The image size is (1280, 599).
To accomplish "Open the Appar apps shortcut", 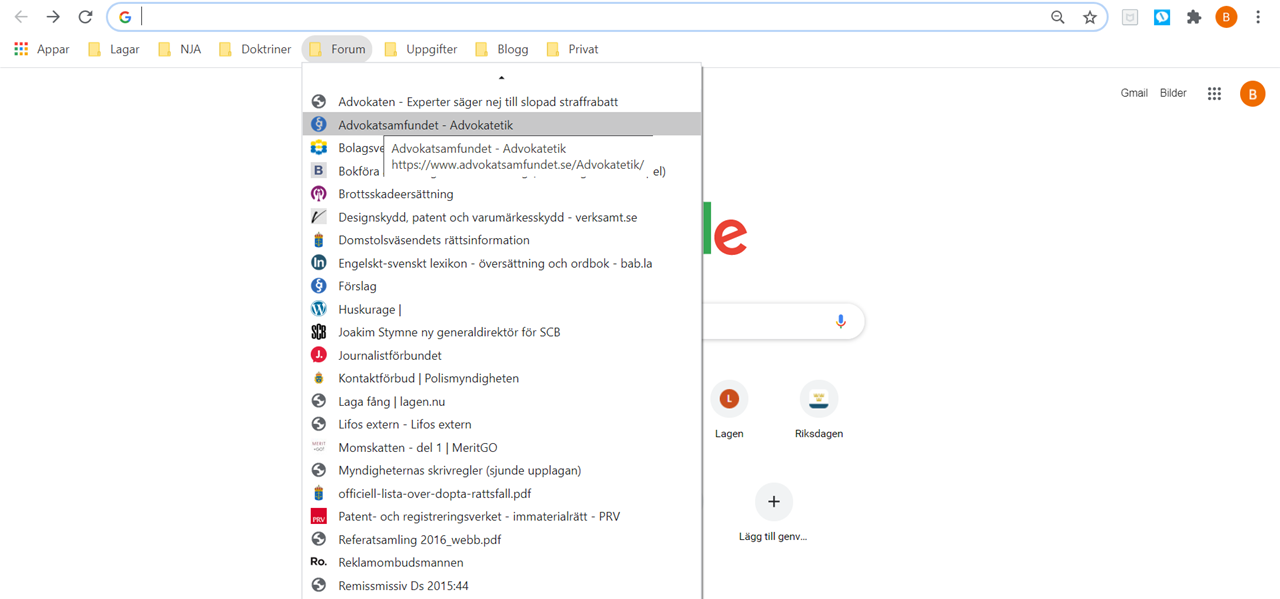I will click(x=42, y=49).
